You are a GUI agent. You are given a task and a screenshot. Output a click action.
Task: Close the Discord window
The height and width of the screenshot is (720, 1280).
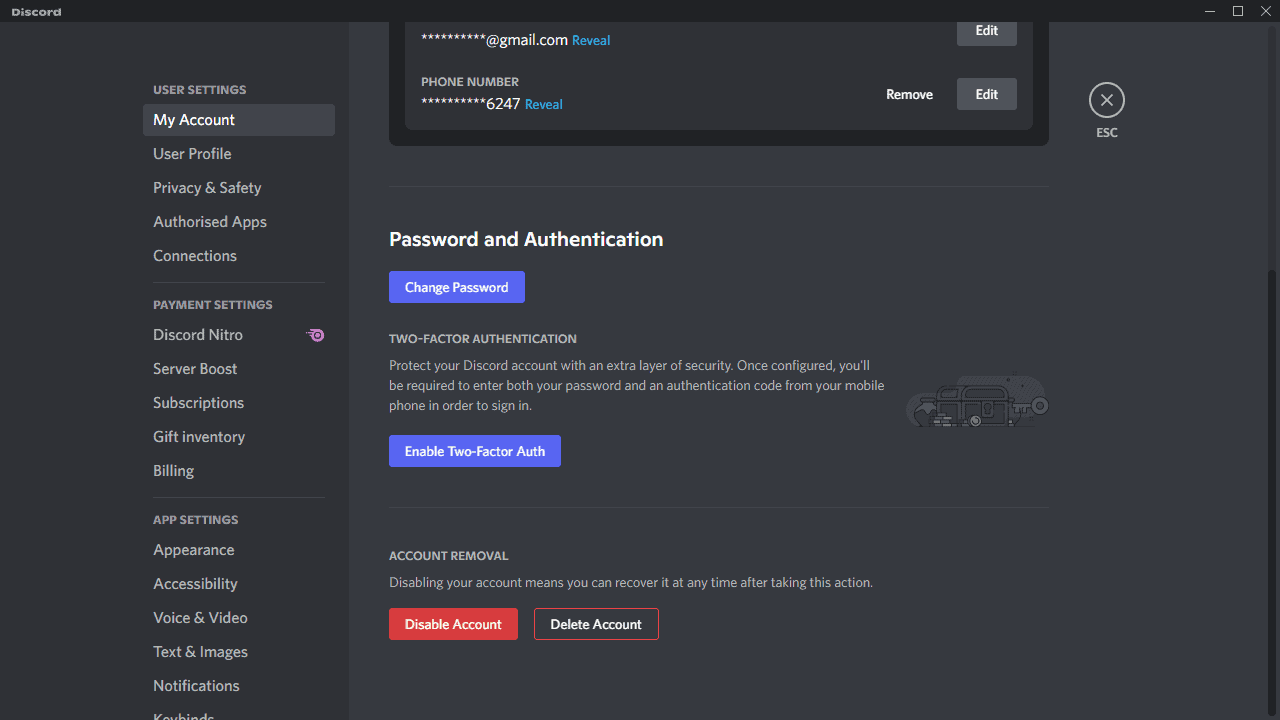(x=1265, y=11)
